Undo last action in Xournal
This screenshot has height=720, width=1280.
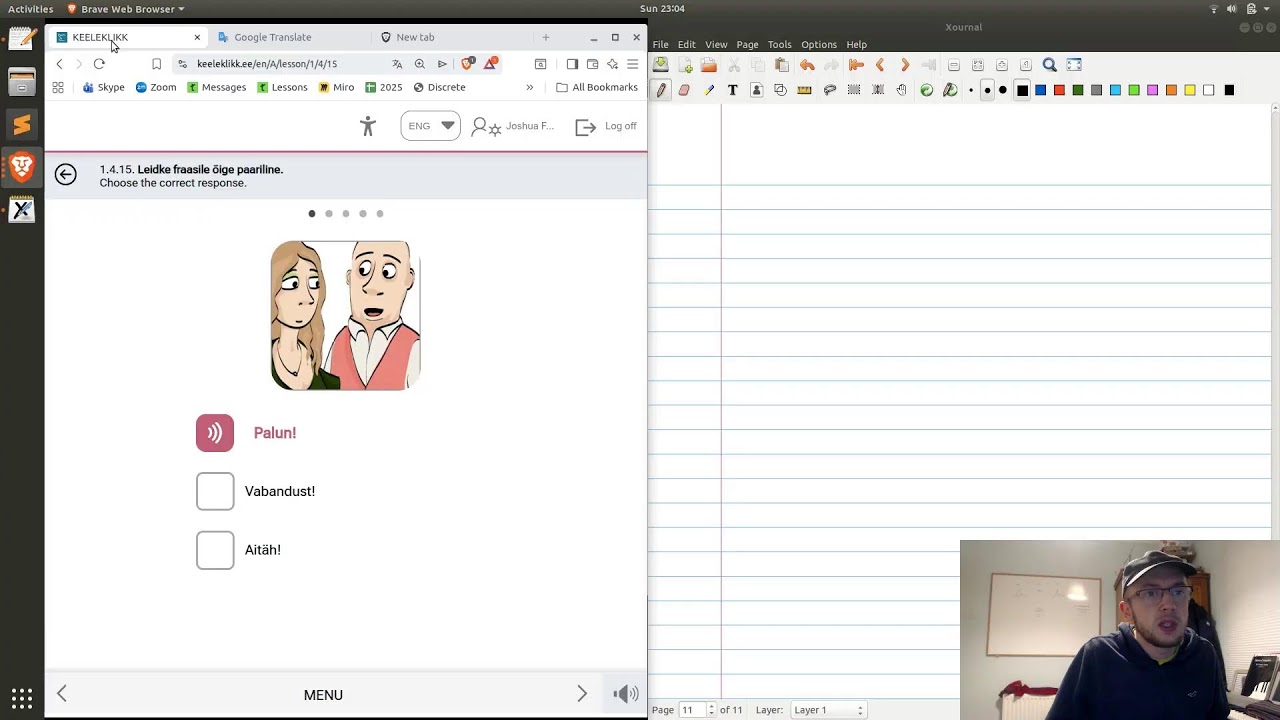point(807,65)
